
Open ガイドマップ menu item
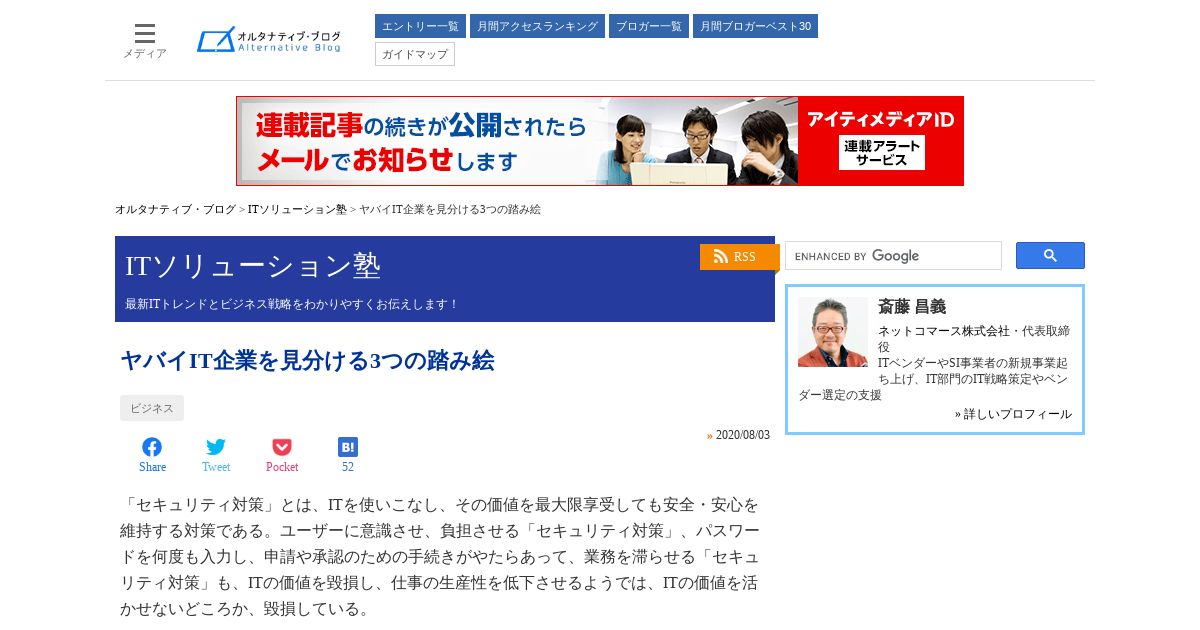[x=415, y=54]
